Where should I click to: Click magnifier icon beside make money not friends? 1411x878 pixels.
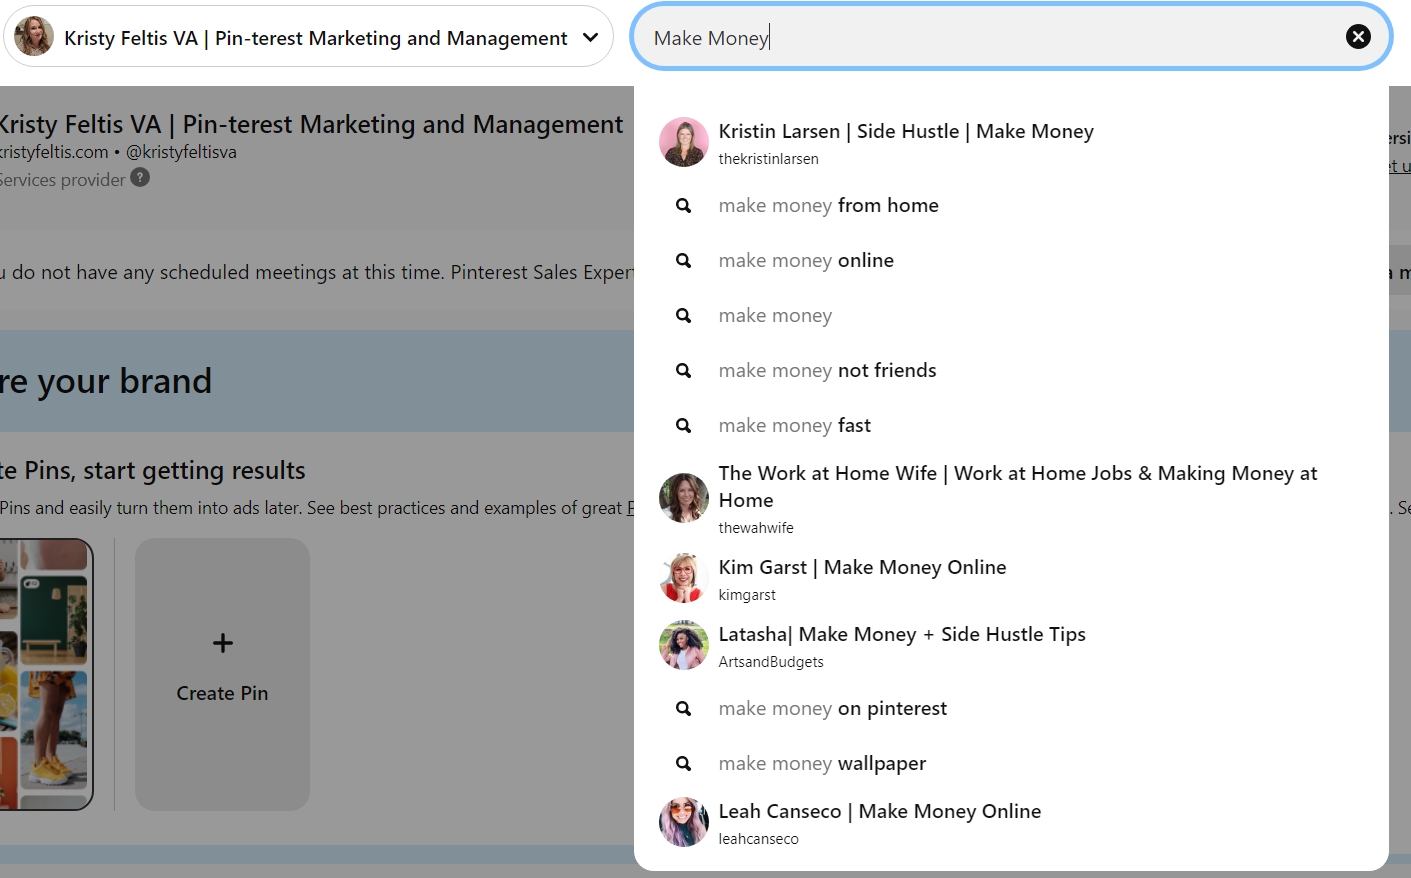(x=684, y=370)
